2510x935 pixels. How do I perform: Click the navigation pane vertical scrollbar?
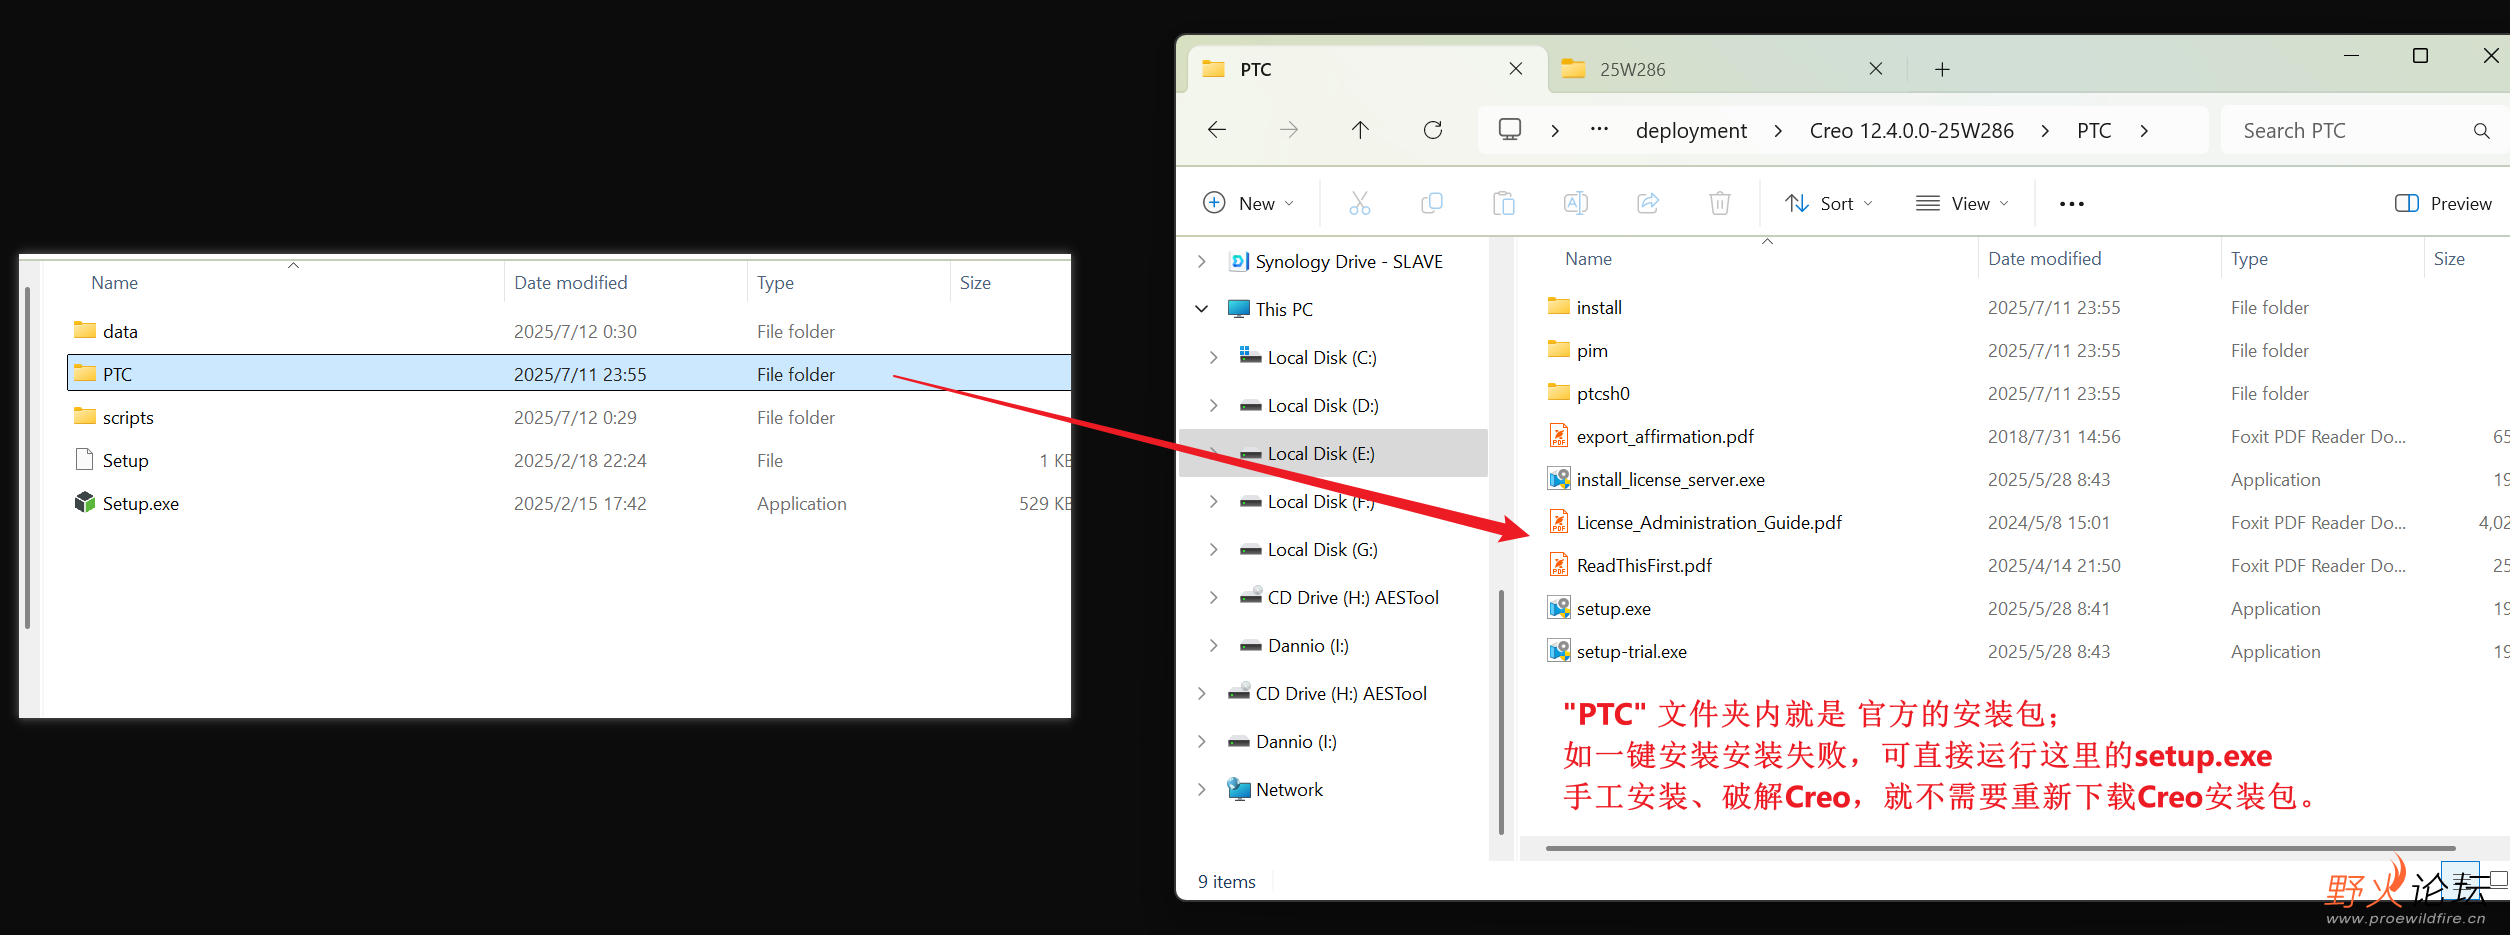tap(1501, 712)
